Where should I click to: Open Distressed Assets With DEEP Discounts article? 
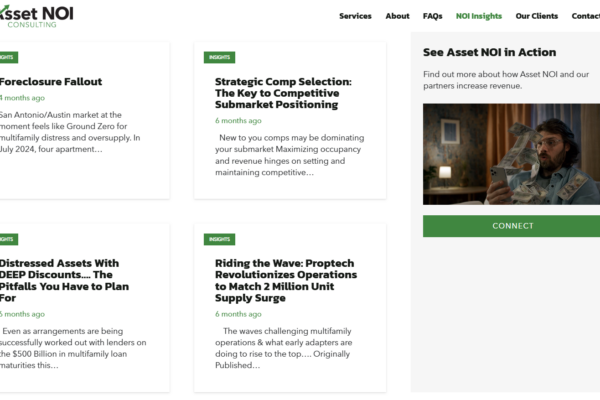tap(64, 281)
